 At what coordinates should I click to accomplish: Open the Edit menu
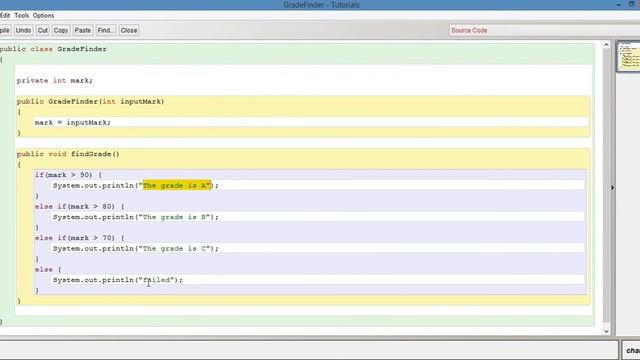4,16
